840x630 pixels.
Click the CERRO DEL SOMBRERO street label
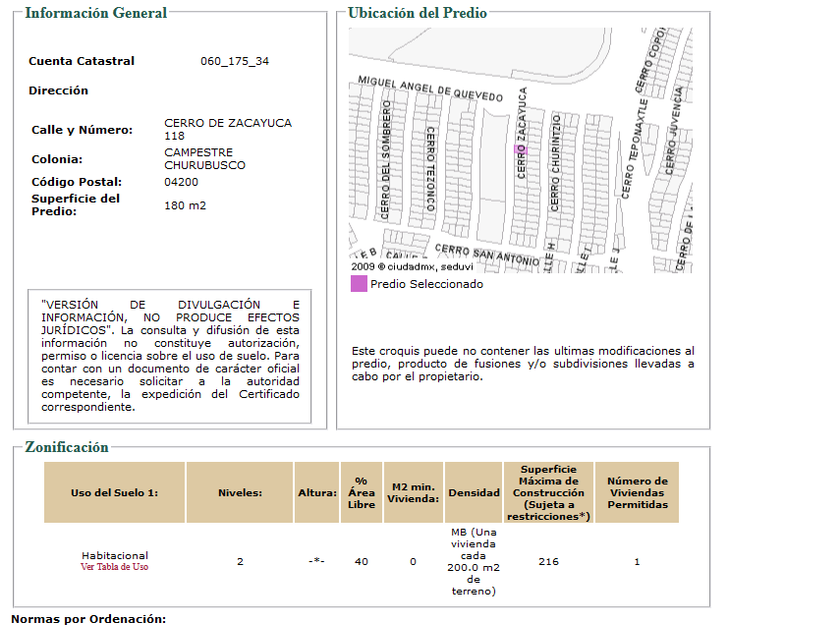click(x=385, y=160)
